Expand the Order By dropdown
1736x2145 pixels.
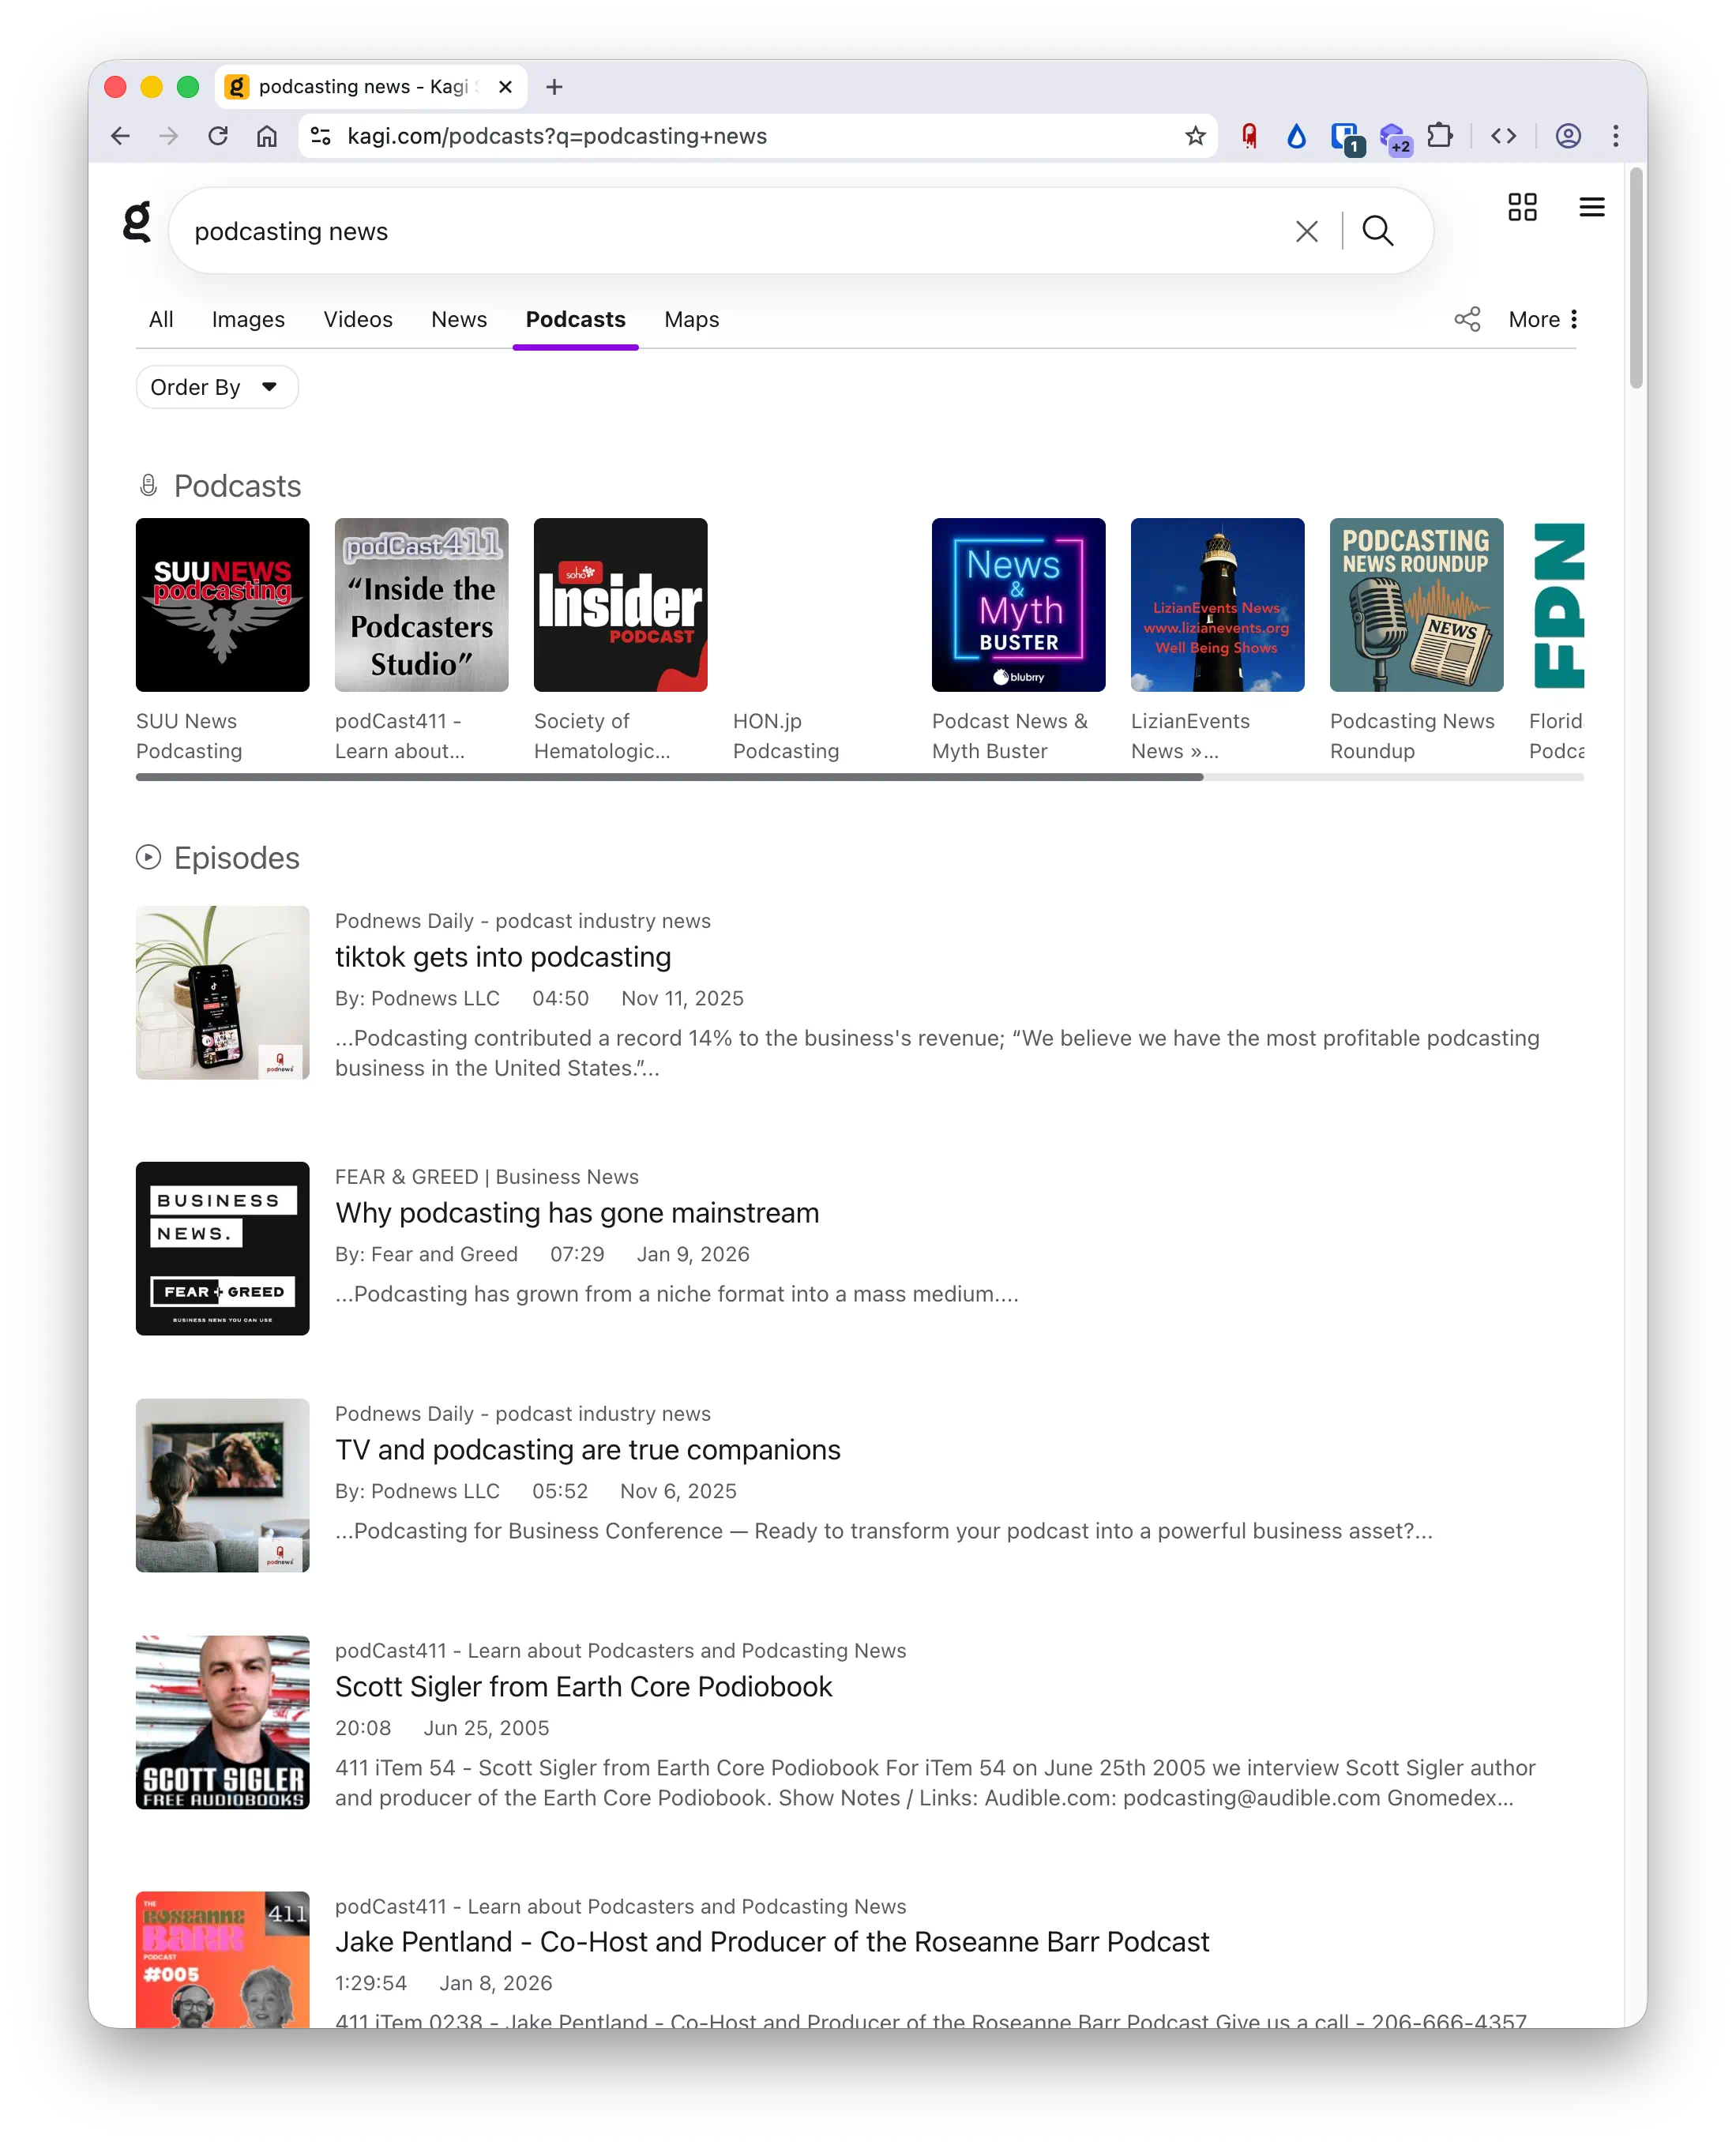pos(216,387)
